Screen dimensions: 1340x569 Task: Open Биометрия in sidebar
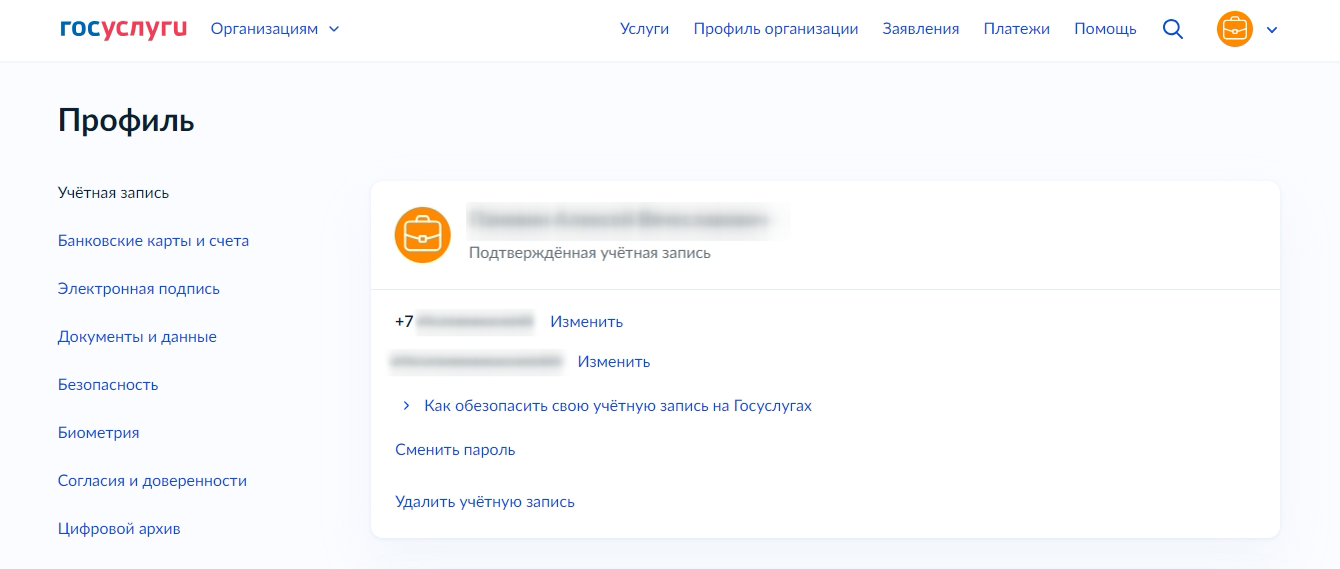pos(98,433)
